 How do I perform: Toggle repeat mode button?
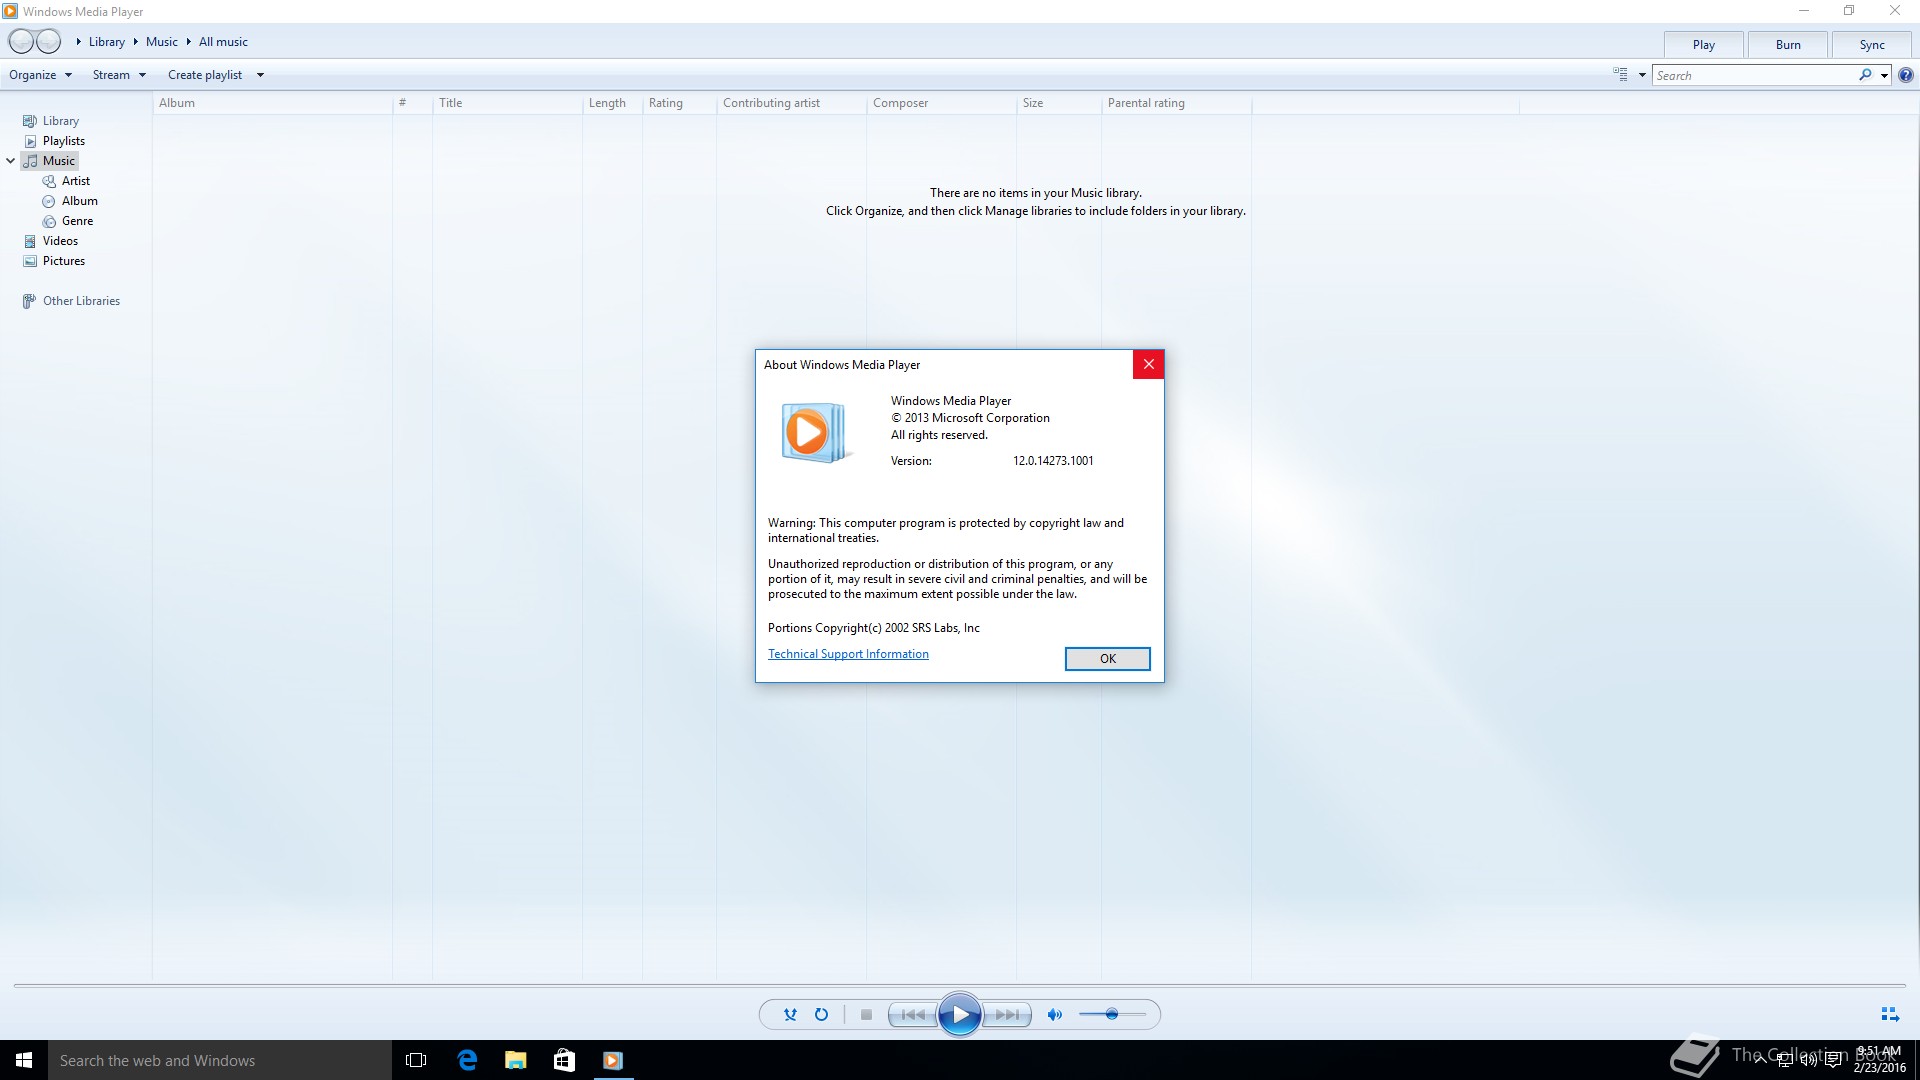821,1014
